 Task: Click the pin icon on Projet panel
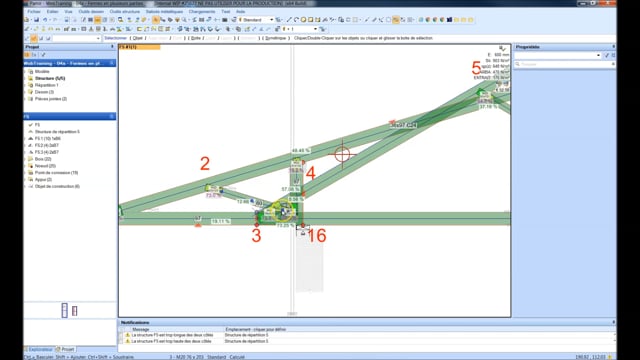pos(112,47)
